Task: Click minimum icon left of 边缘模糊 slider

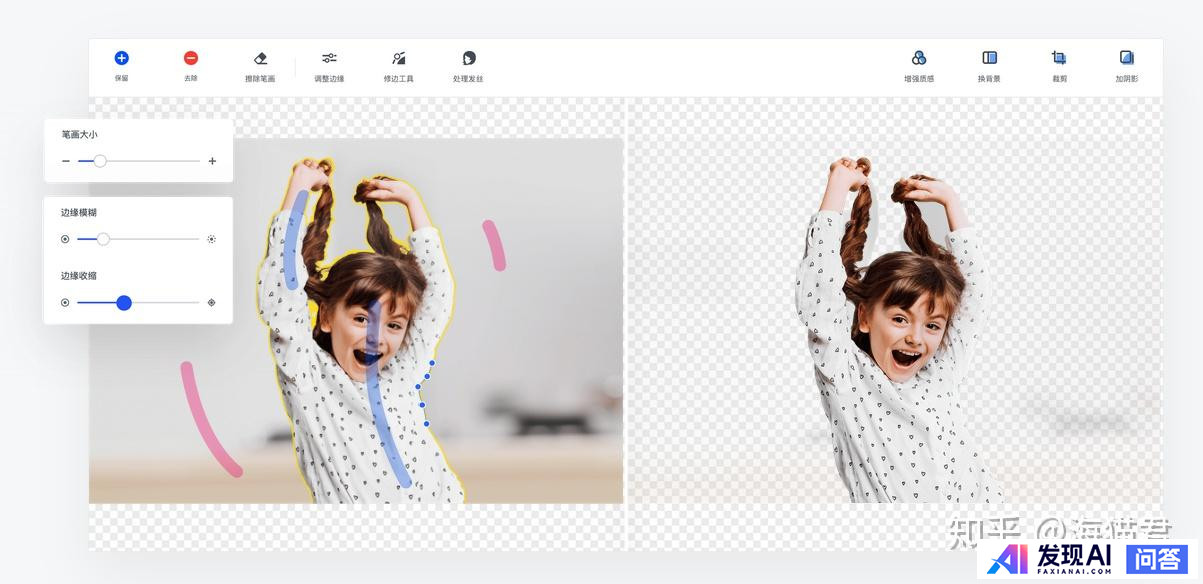Action: tap(66, 239)
